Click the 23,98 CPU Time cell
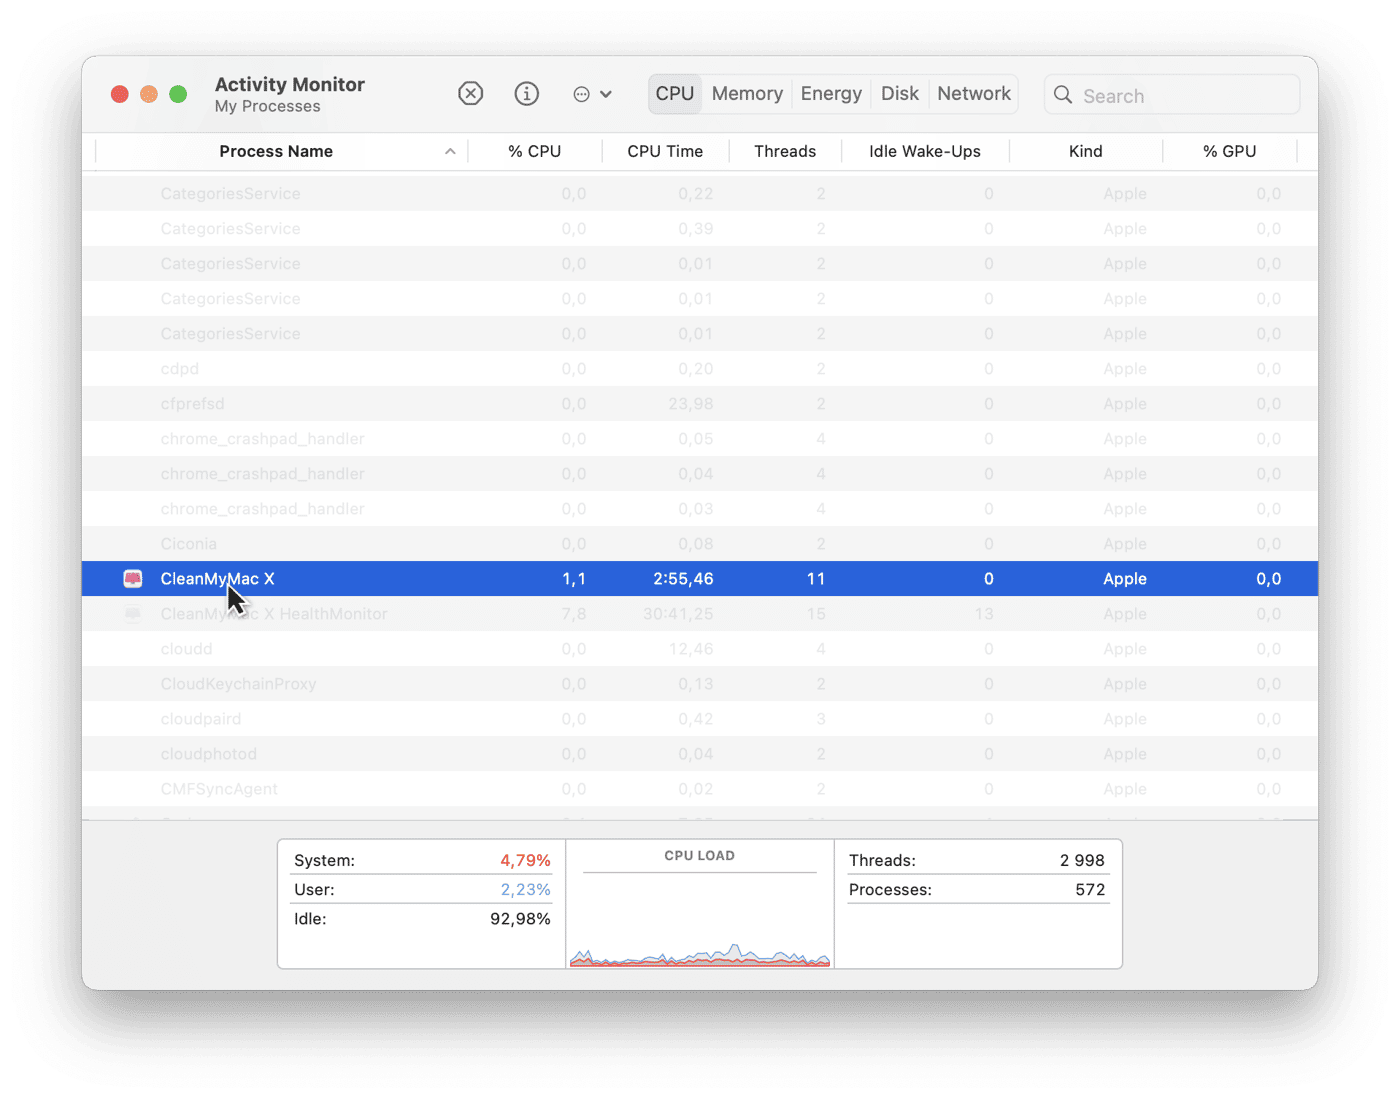Screen dimensions: 1400x1098 point(691,404)
